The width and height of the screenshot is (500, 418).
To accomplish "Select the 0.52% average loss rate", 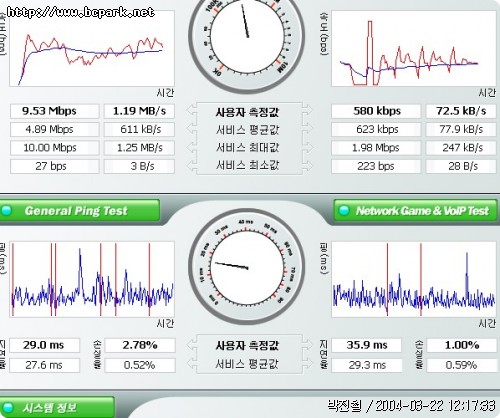I will [140, 365].
